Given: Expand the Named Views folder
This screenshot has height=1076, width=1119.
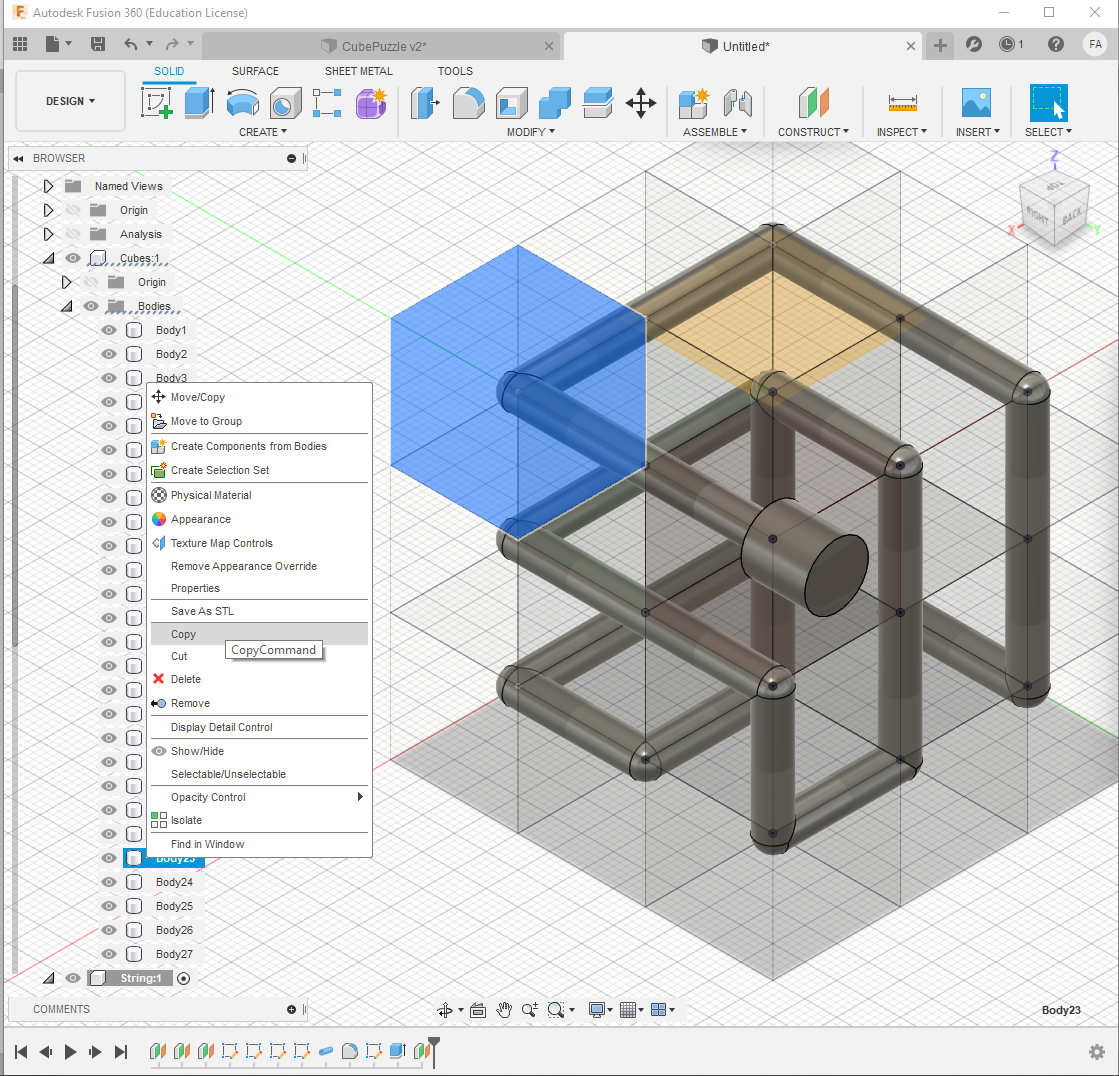Looking at the screenshot, I should tap(47, 185).
